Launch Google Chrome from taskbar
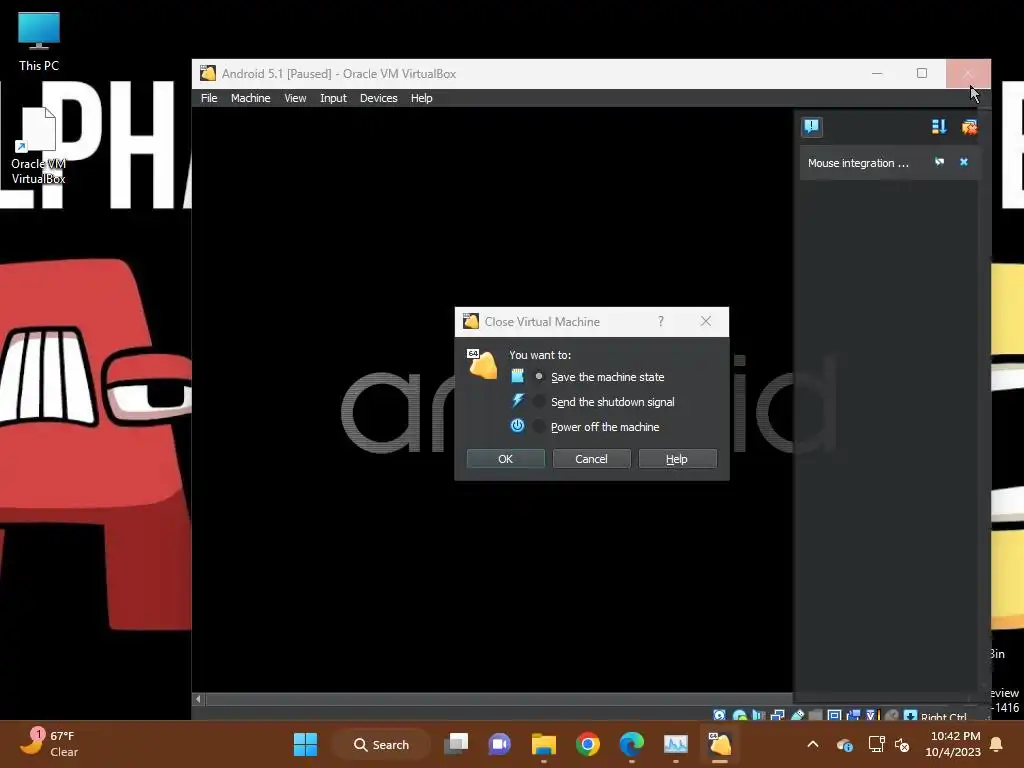 [588, 744]
